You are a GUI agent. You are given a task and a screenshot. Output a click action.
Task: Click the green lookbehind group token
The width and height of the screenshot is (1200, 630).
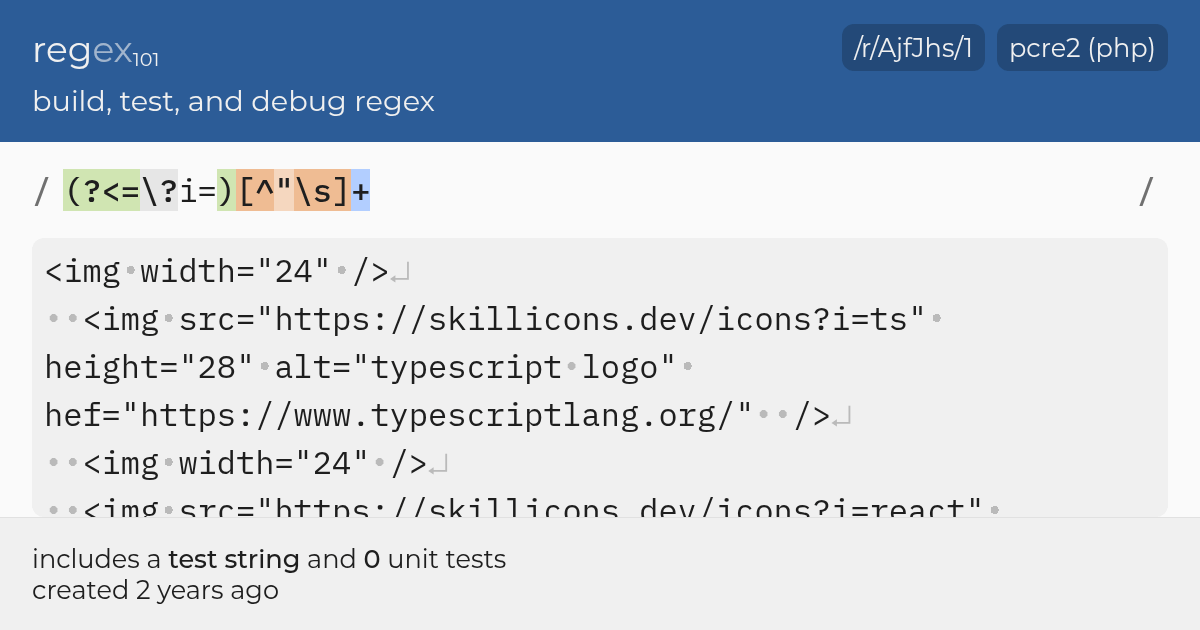click(150, 191)
